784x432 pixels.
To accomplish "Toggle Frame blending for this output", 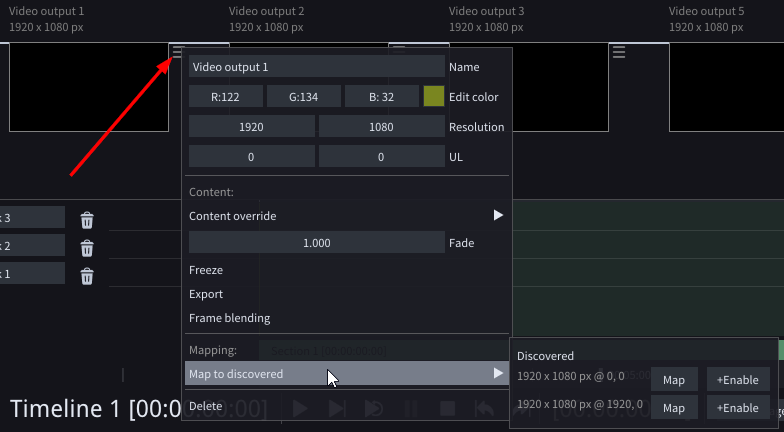I will 229,318.
